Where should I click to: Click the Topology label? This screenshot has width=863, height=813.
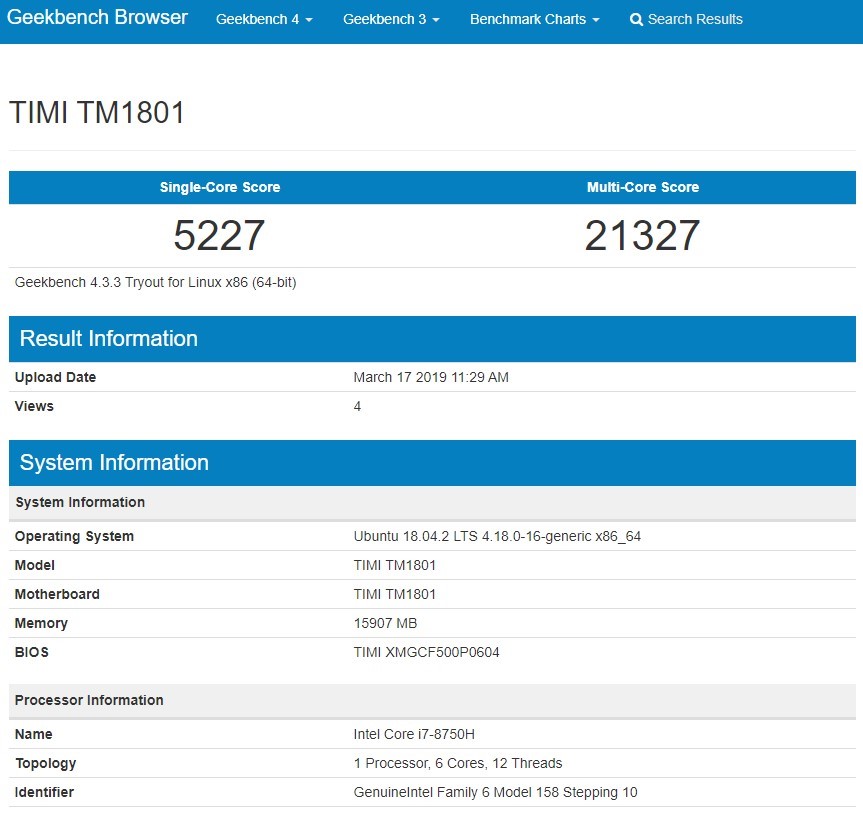coord(46,763)
